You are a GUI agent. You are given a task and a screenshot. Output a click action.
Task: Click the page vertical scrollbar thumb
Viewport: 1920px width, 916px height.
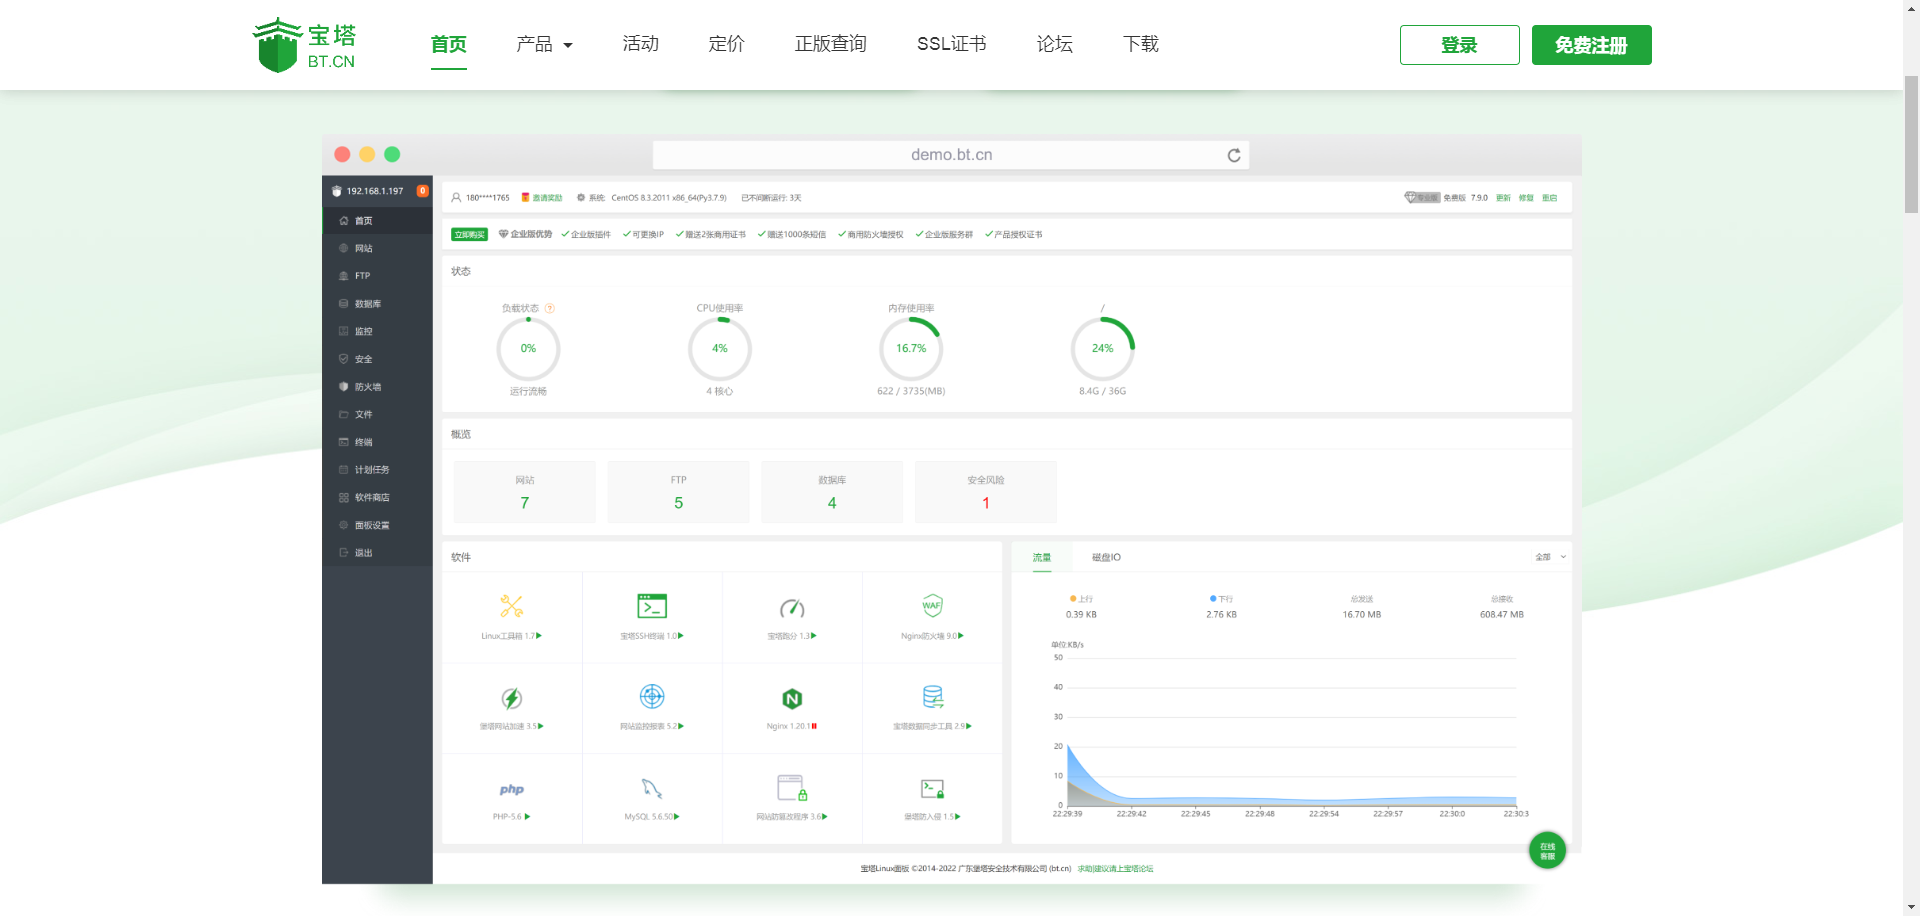coord(1911,144)
